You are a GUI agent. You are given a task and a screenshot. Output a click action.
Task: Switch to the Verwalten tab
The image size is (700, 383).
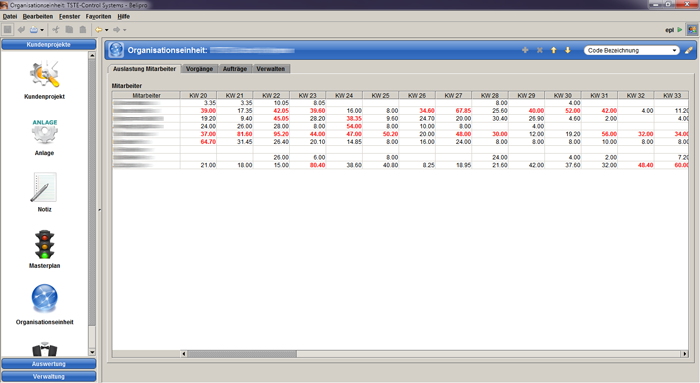click(271, 69)
